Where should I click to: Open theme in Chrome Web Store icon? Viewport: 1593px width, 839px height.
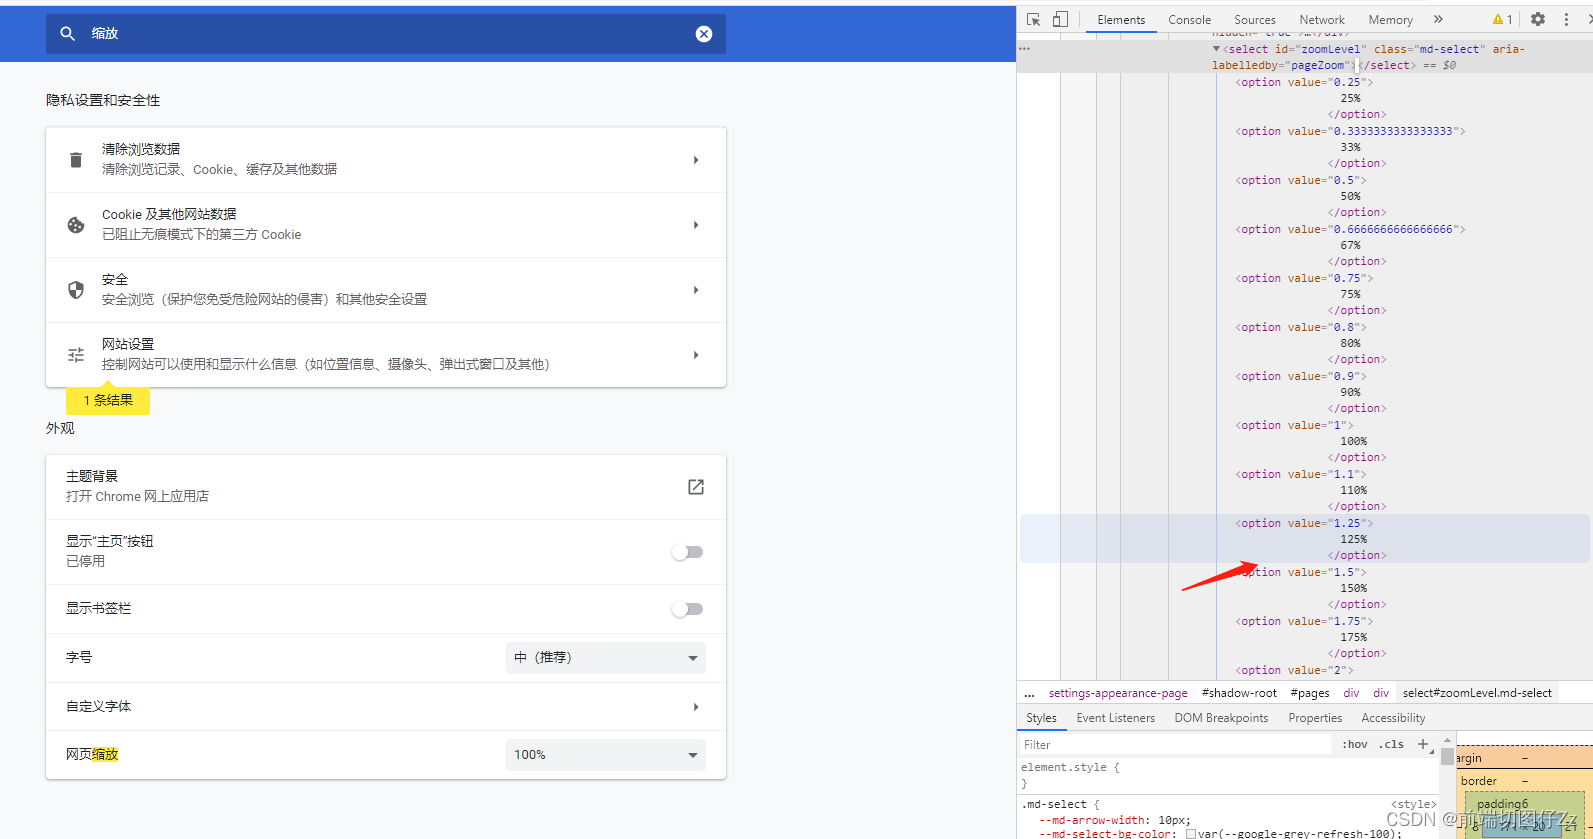[x=696, y=487]
